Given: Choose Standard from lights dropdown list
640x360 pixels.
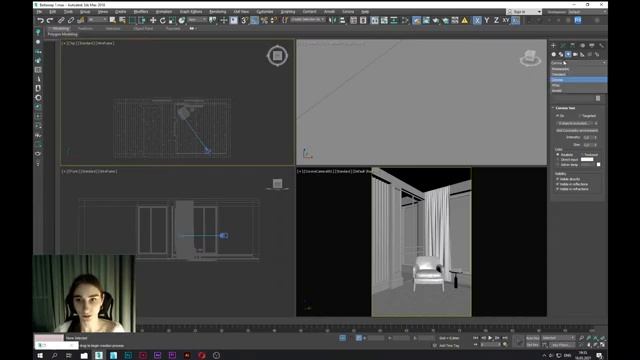Looking at the screenshot, I should pyautogui.click(x=578, y=74).
